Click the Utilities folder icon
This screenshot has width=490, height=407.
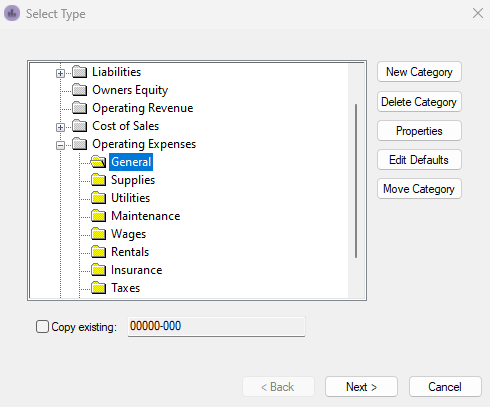[99, 198]
